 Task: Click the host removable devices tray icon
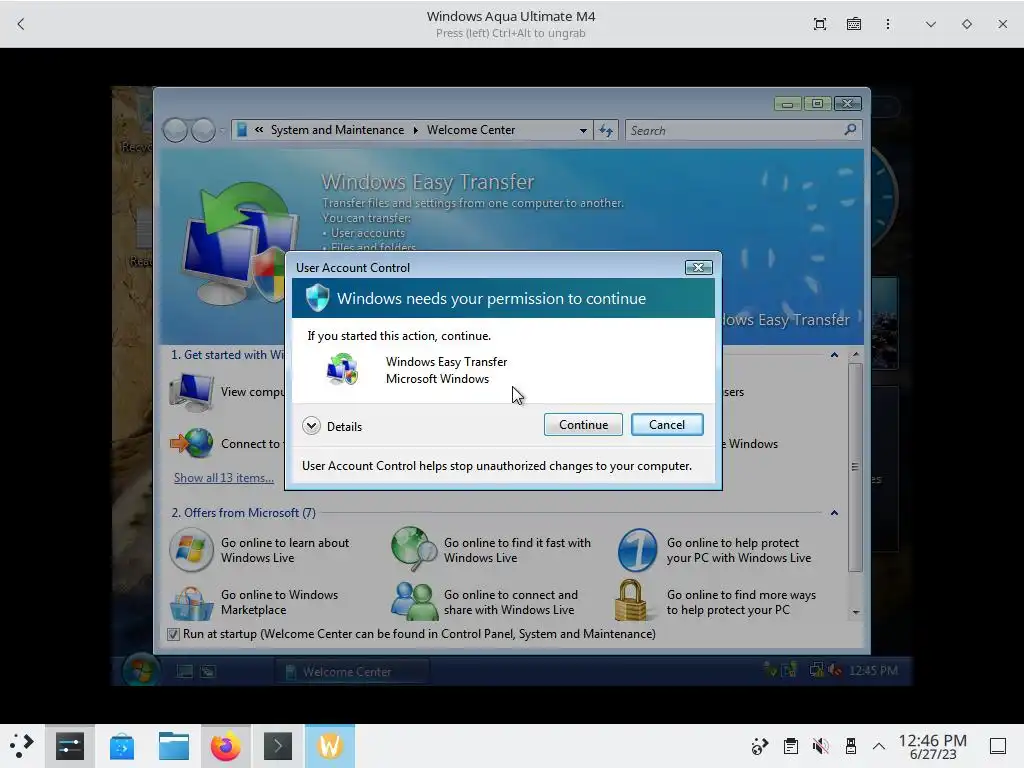point(850,746)
